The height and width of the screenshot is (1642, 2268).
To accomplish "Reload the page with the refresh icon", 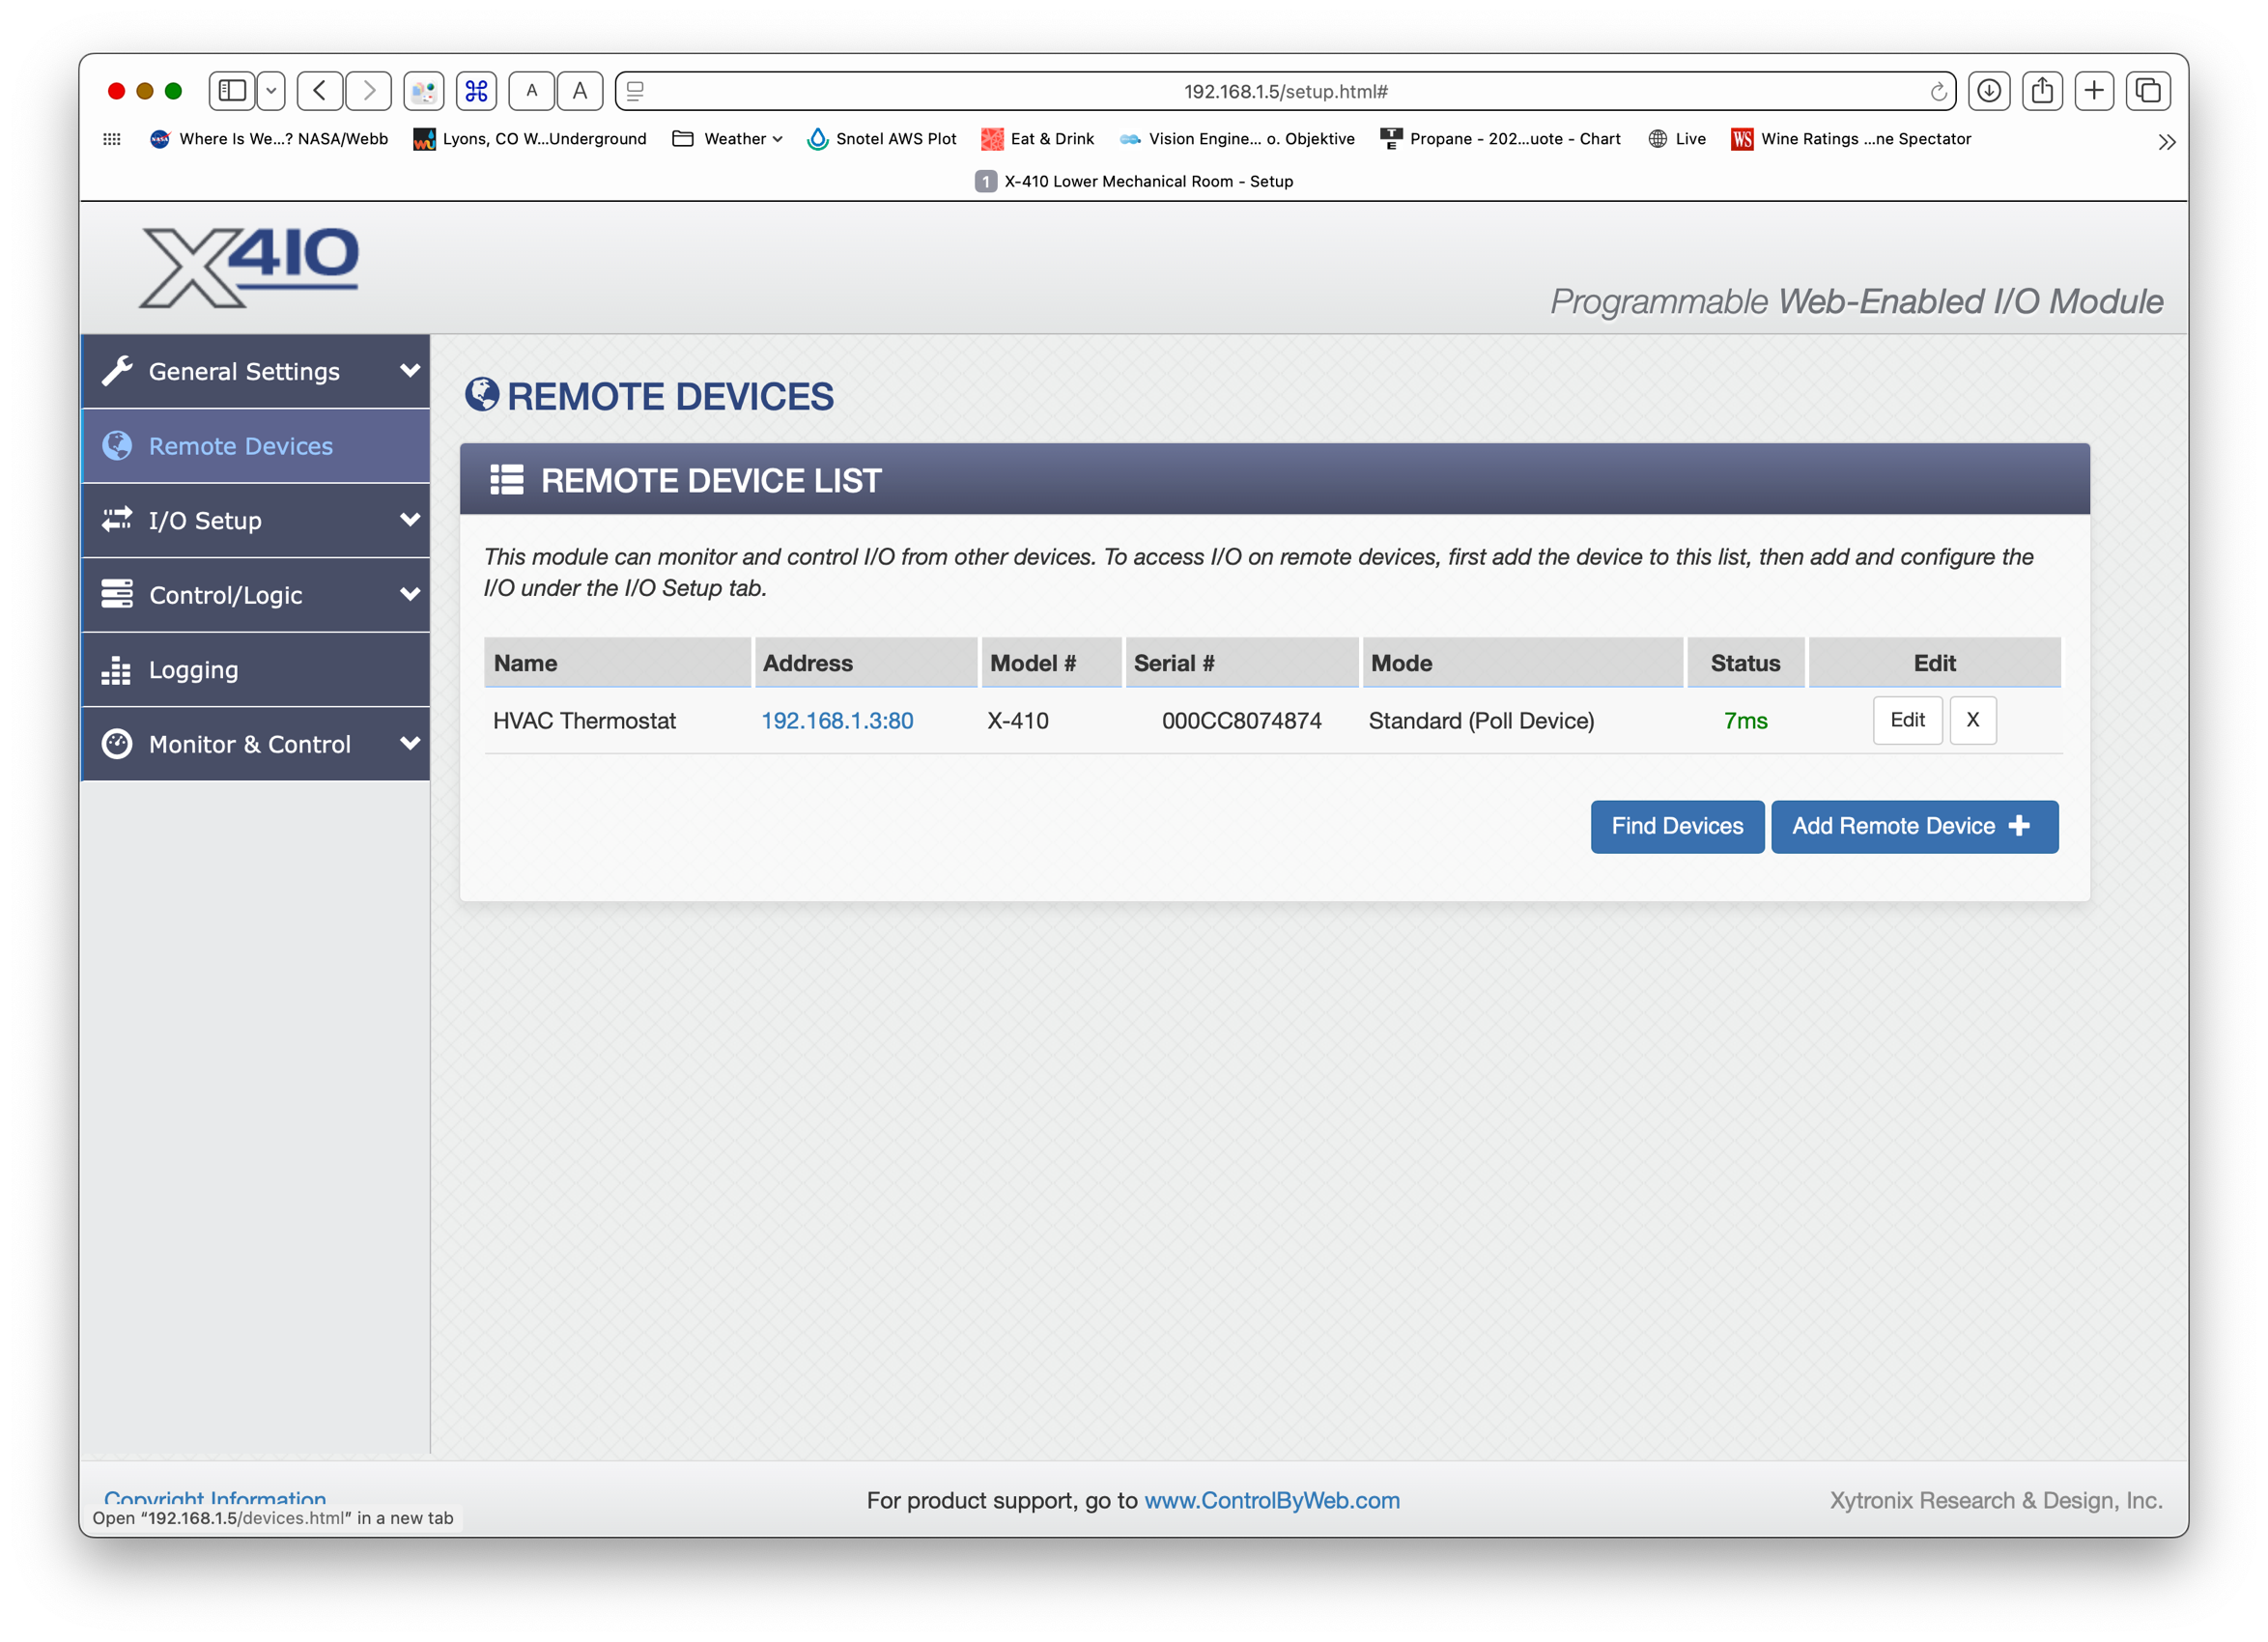I will pos(1938,91).
